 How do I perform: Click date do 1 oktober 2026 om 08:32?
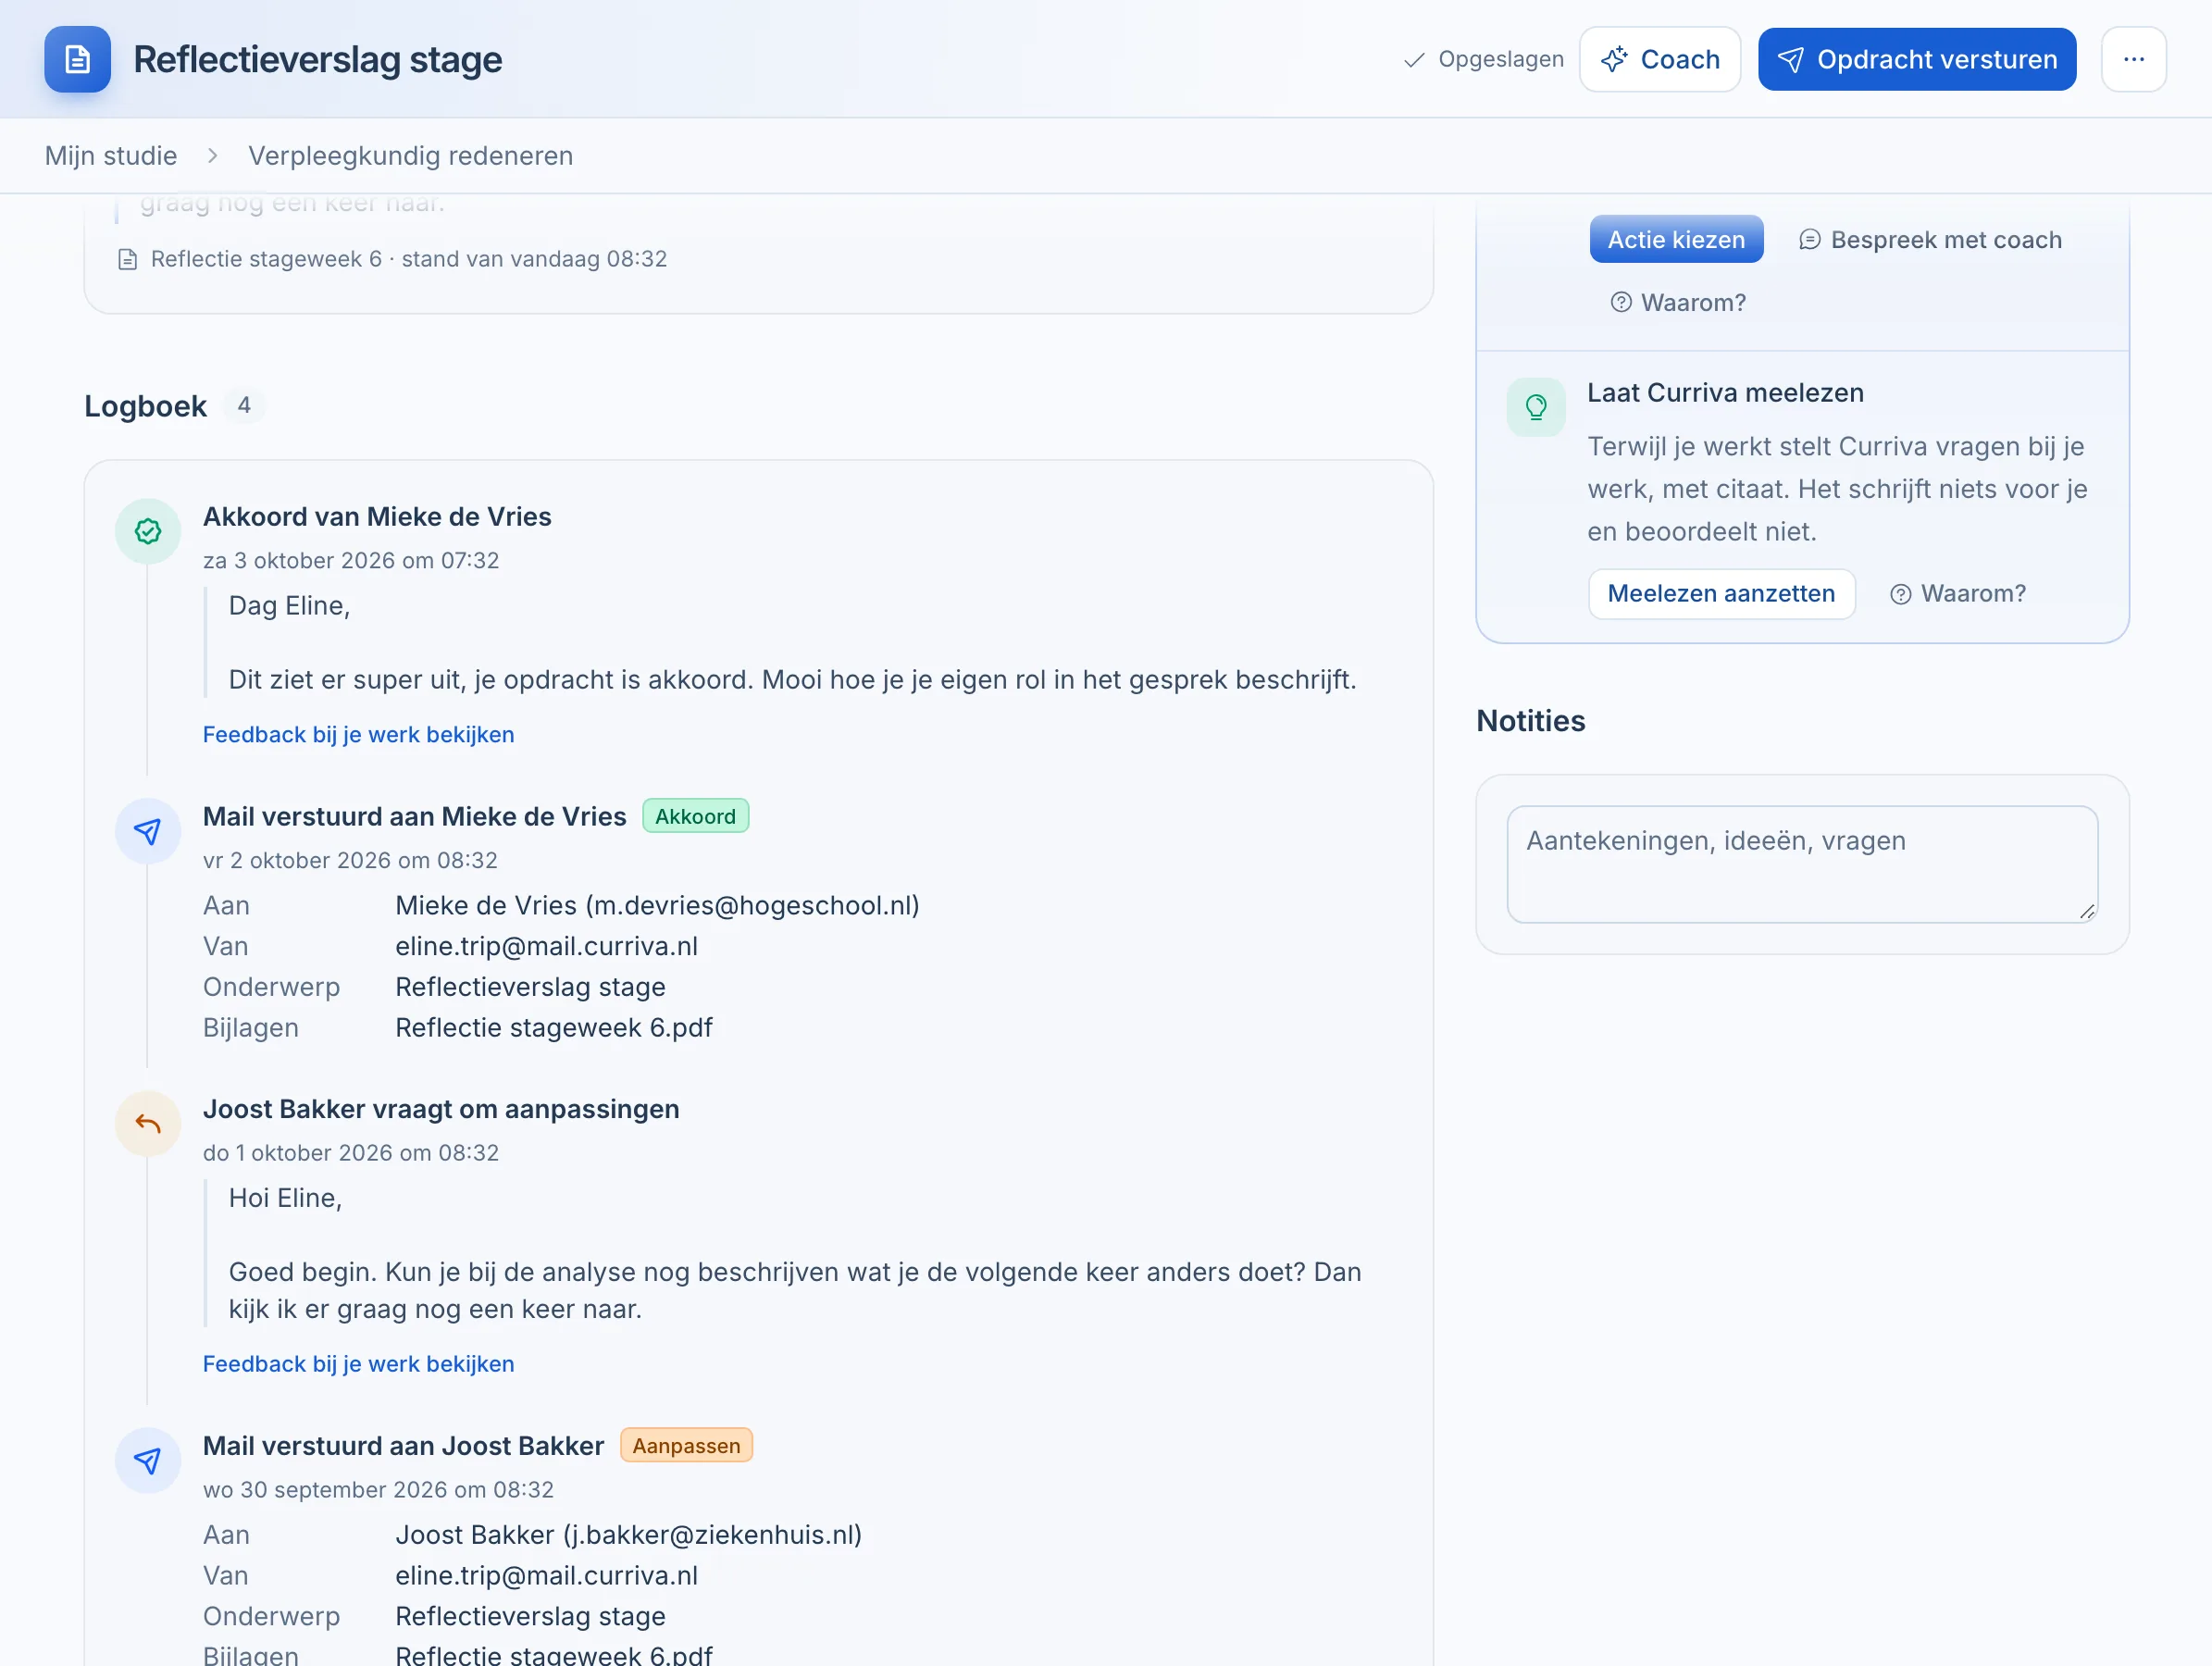tap(351, 1153)
